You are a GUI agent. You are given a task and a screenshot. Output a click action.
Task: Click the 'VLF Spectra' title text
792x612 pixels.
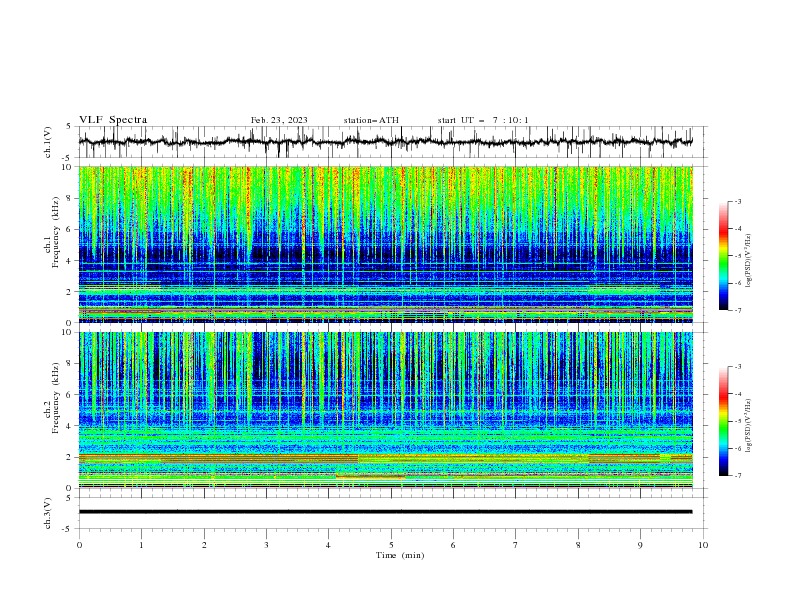113,120
